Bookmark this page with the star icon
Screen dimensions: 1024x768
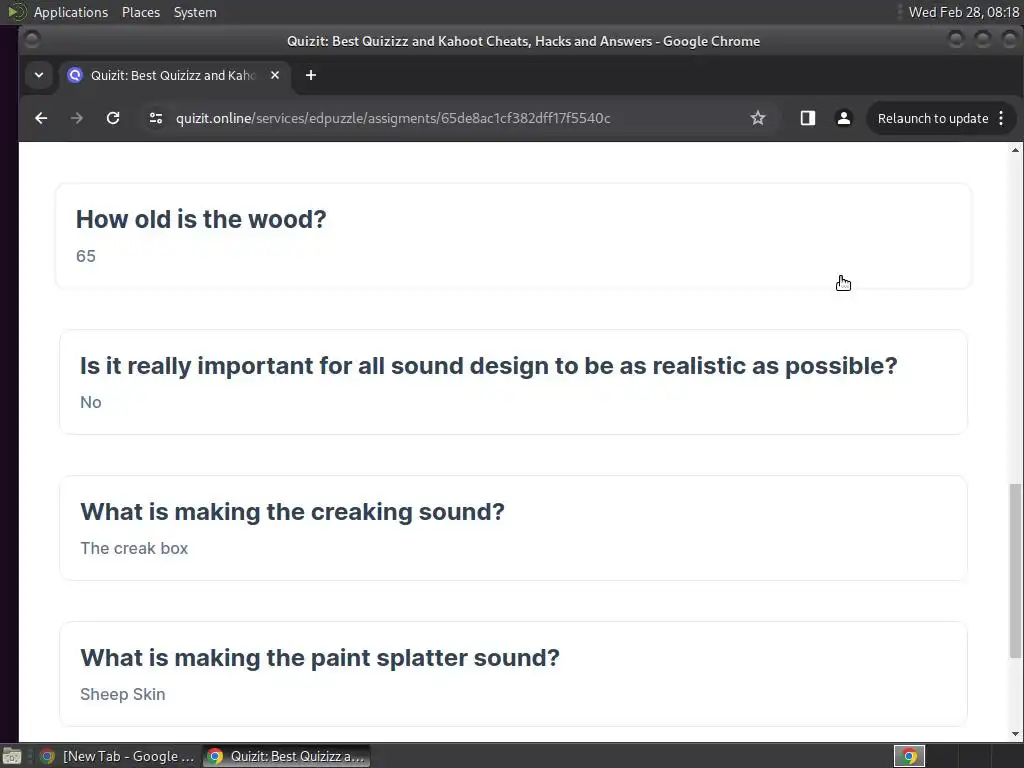tap(758, 118)
